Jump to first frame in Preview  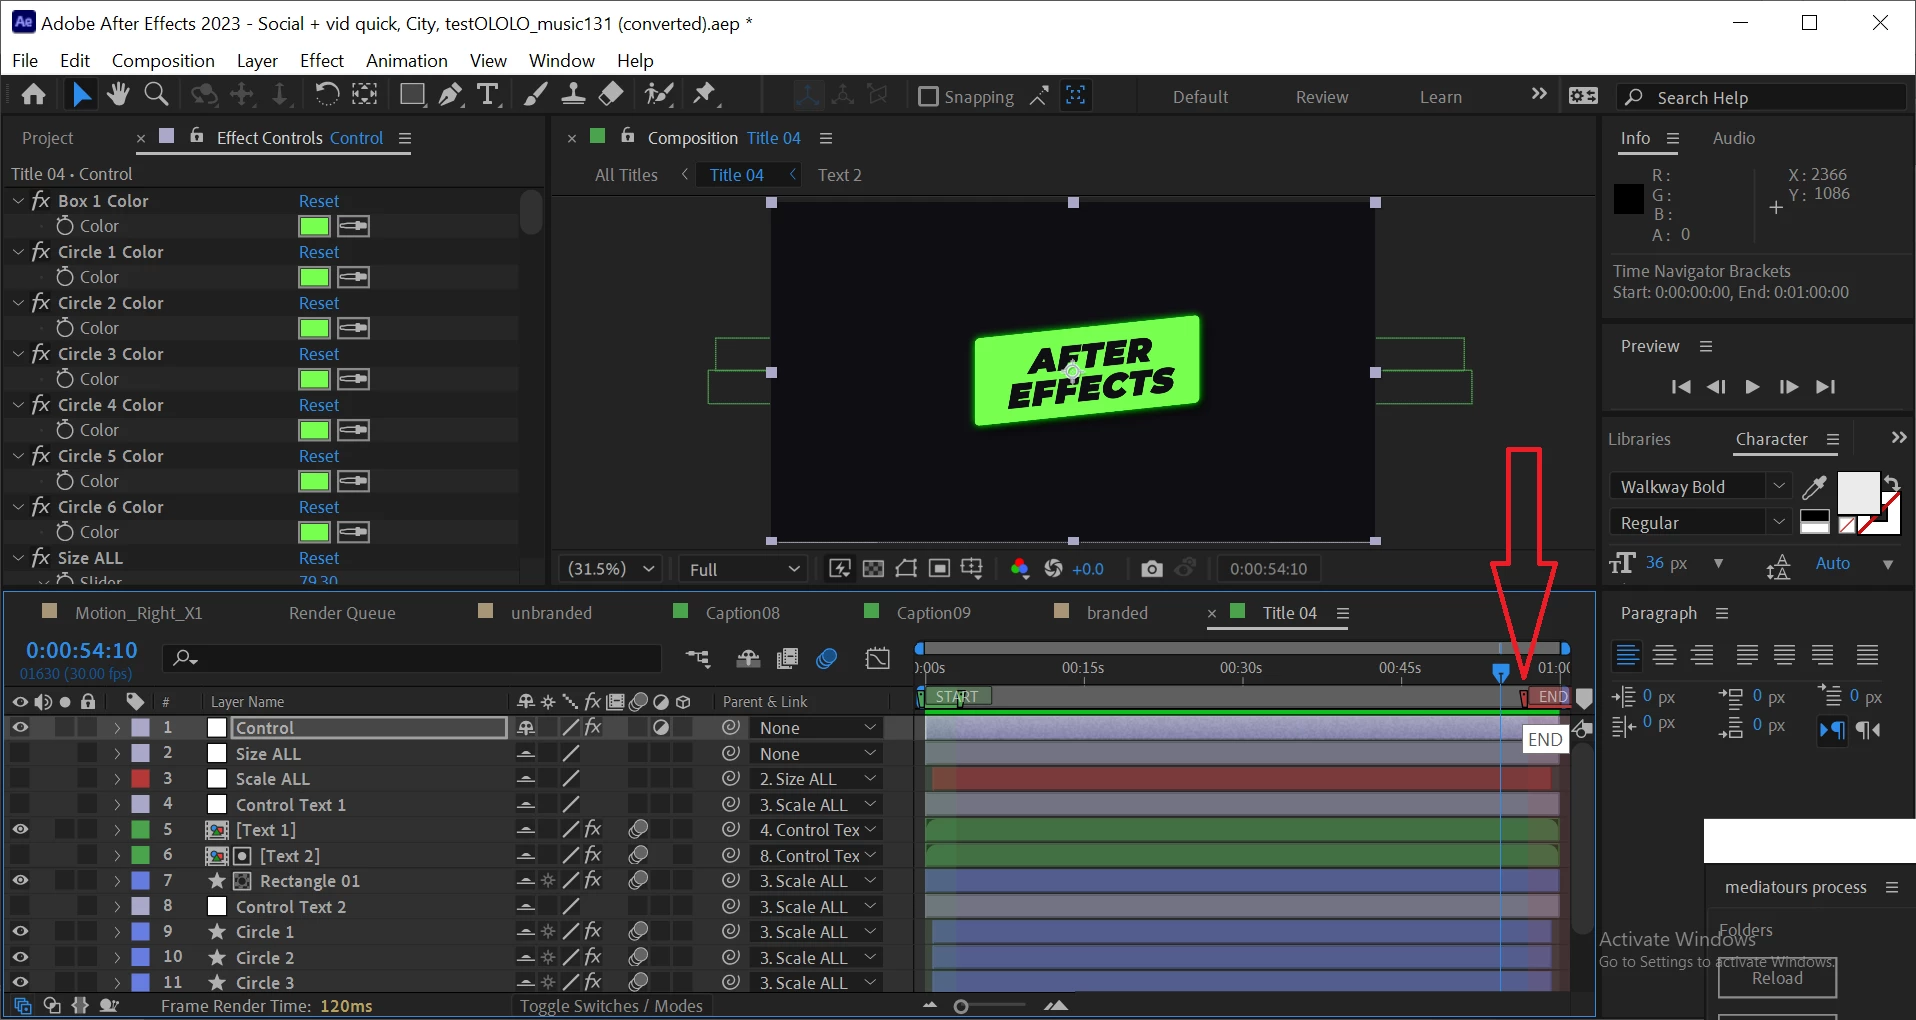pos(1681,387)
